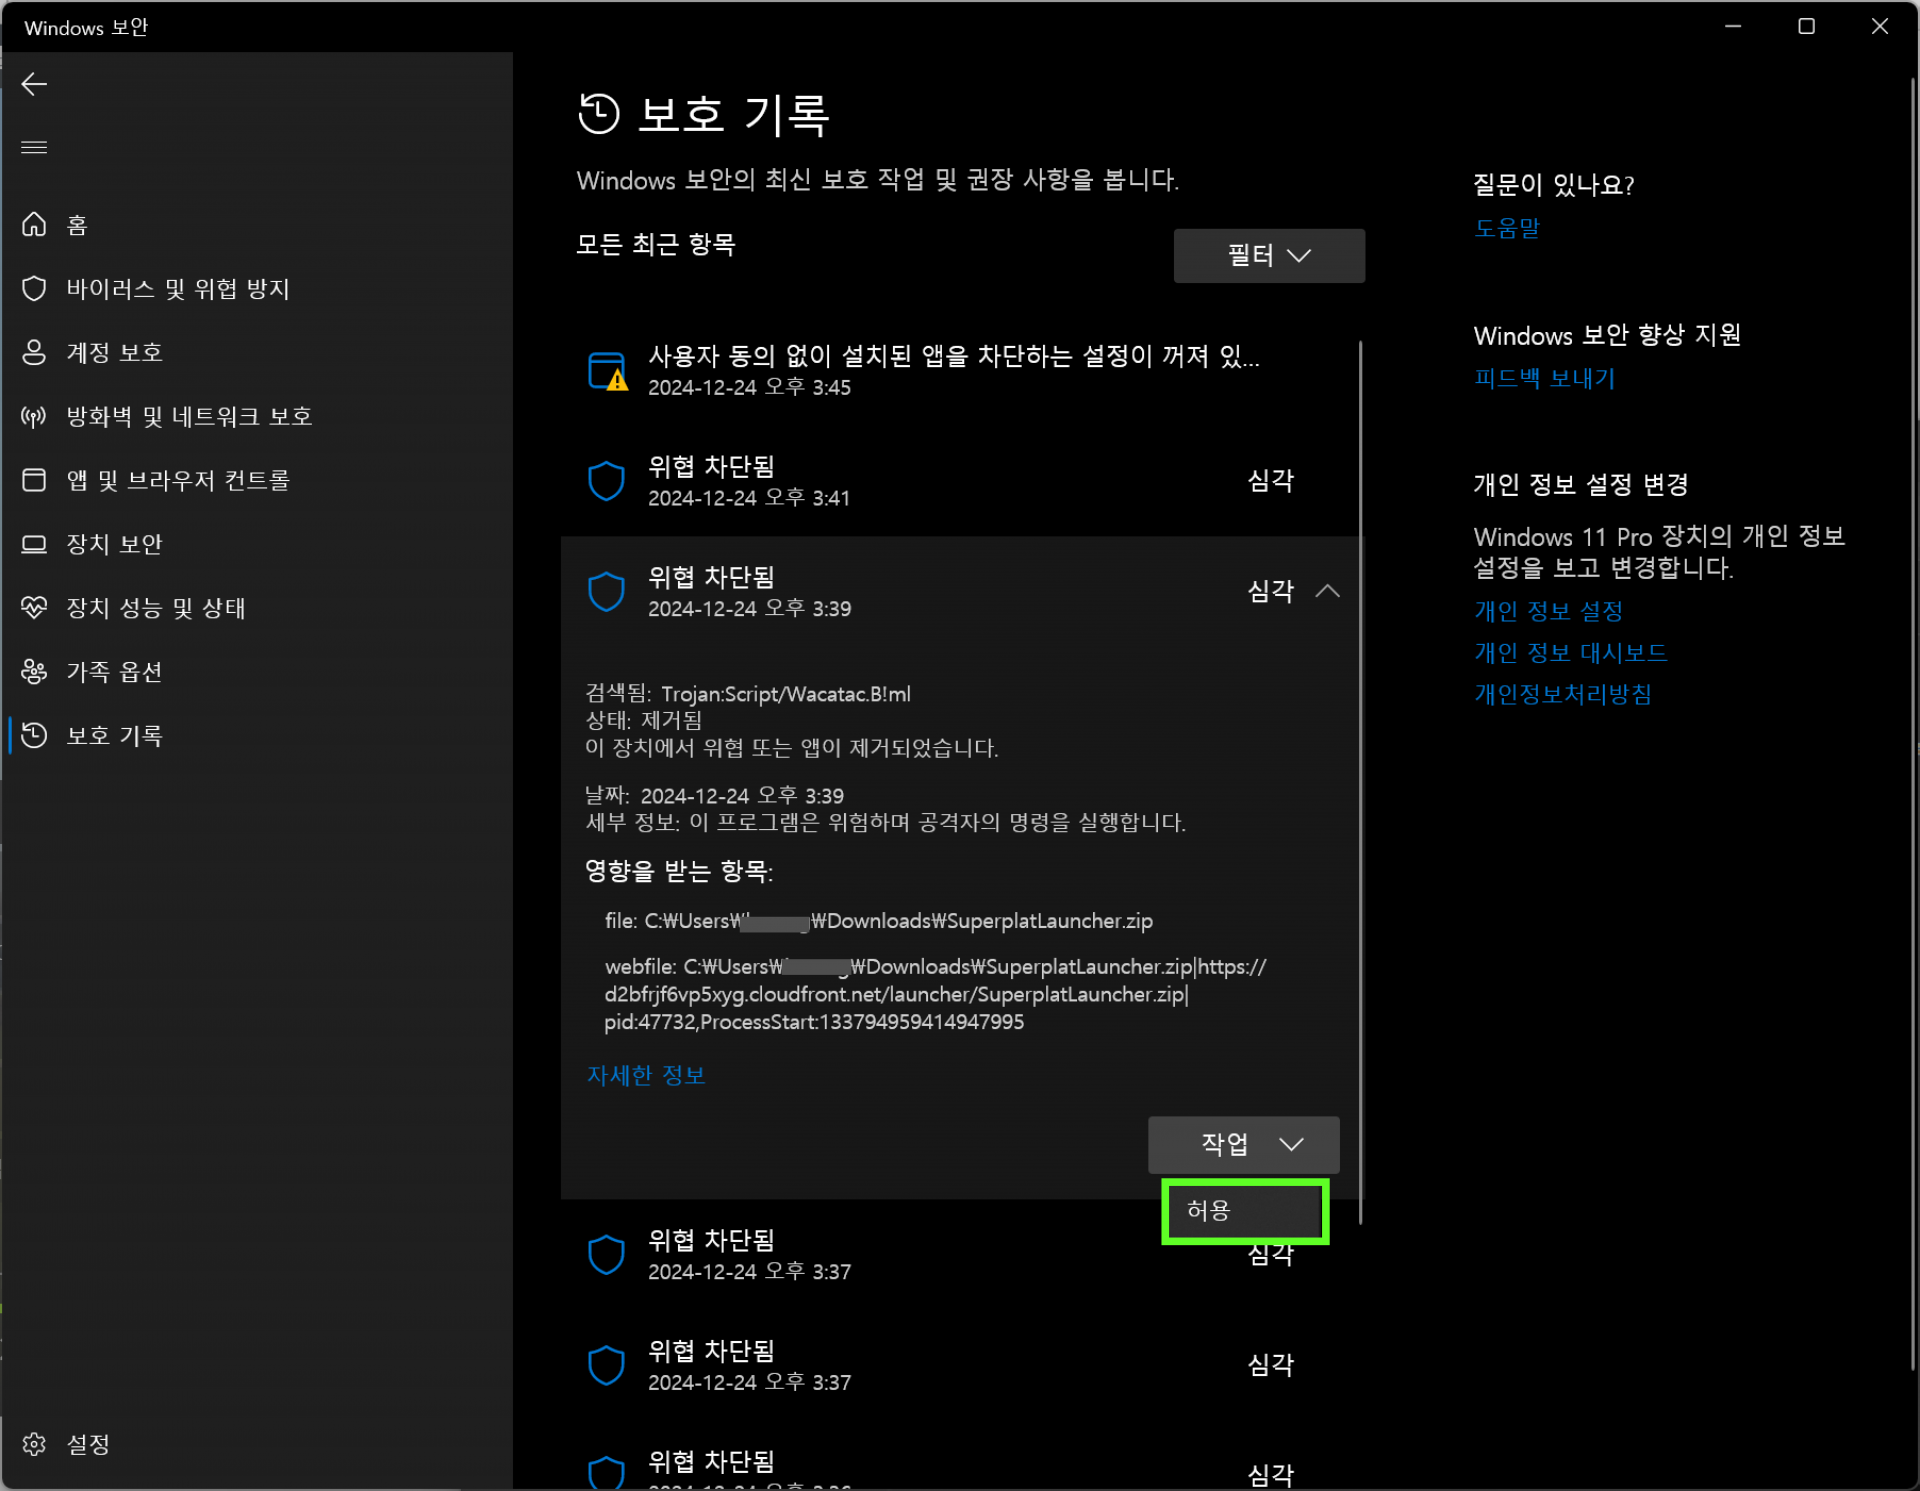The height and width of the screenshot is (1491, 1920).
Task: Click the device security laptop icon
Action: click(x=34, y=544)
